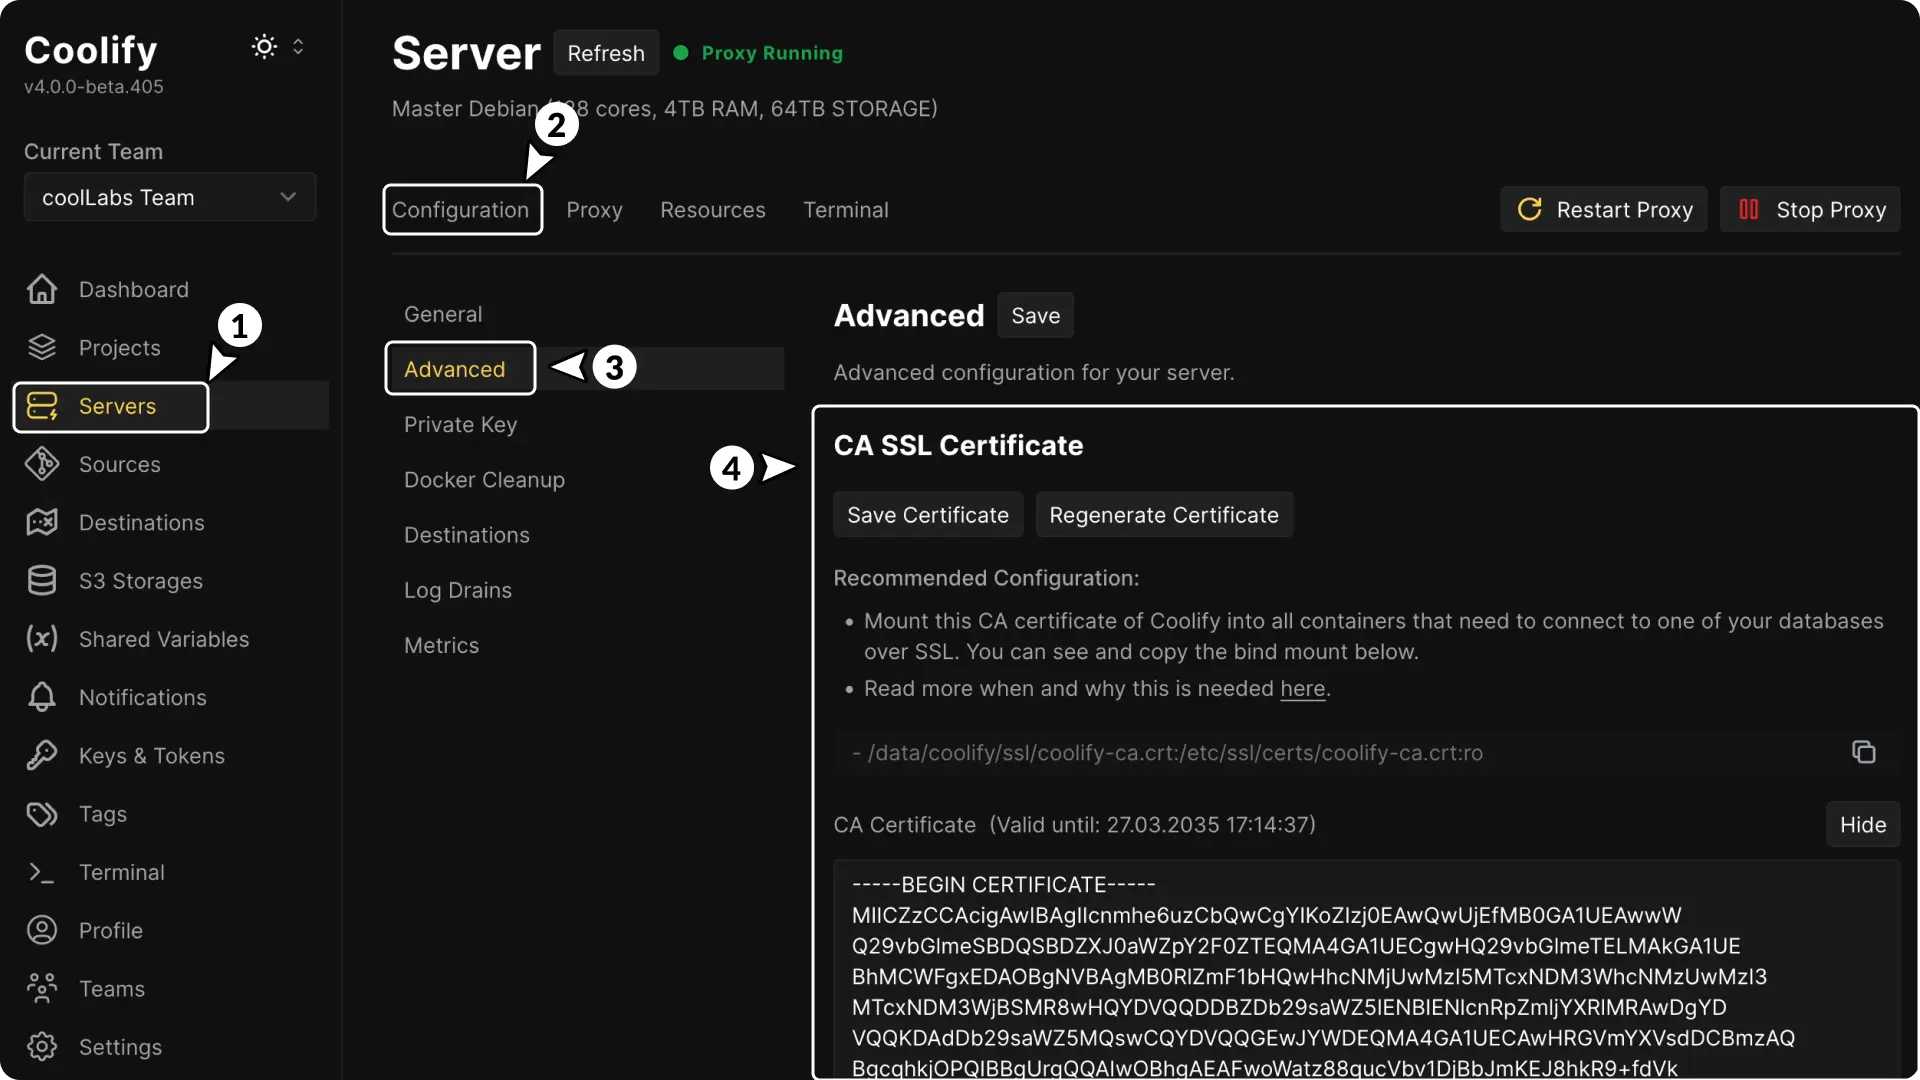Open the coolLabs Team dropdown
Viewport: 1920px width, 1080px height.
(168, 197)
